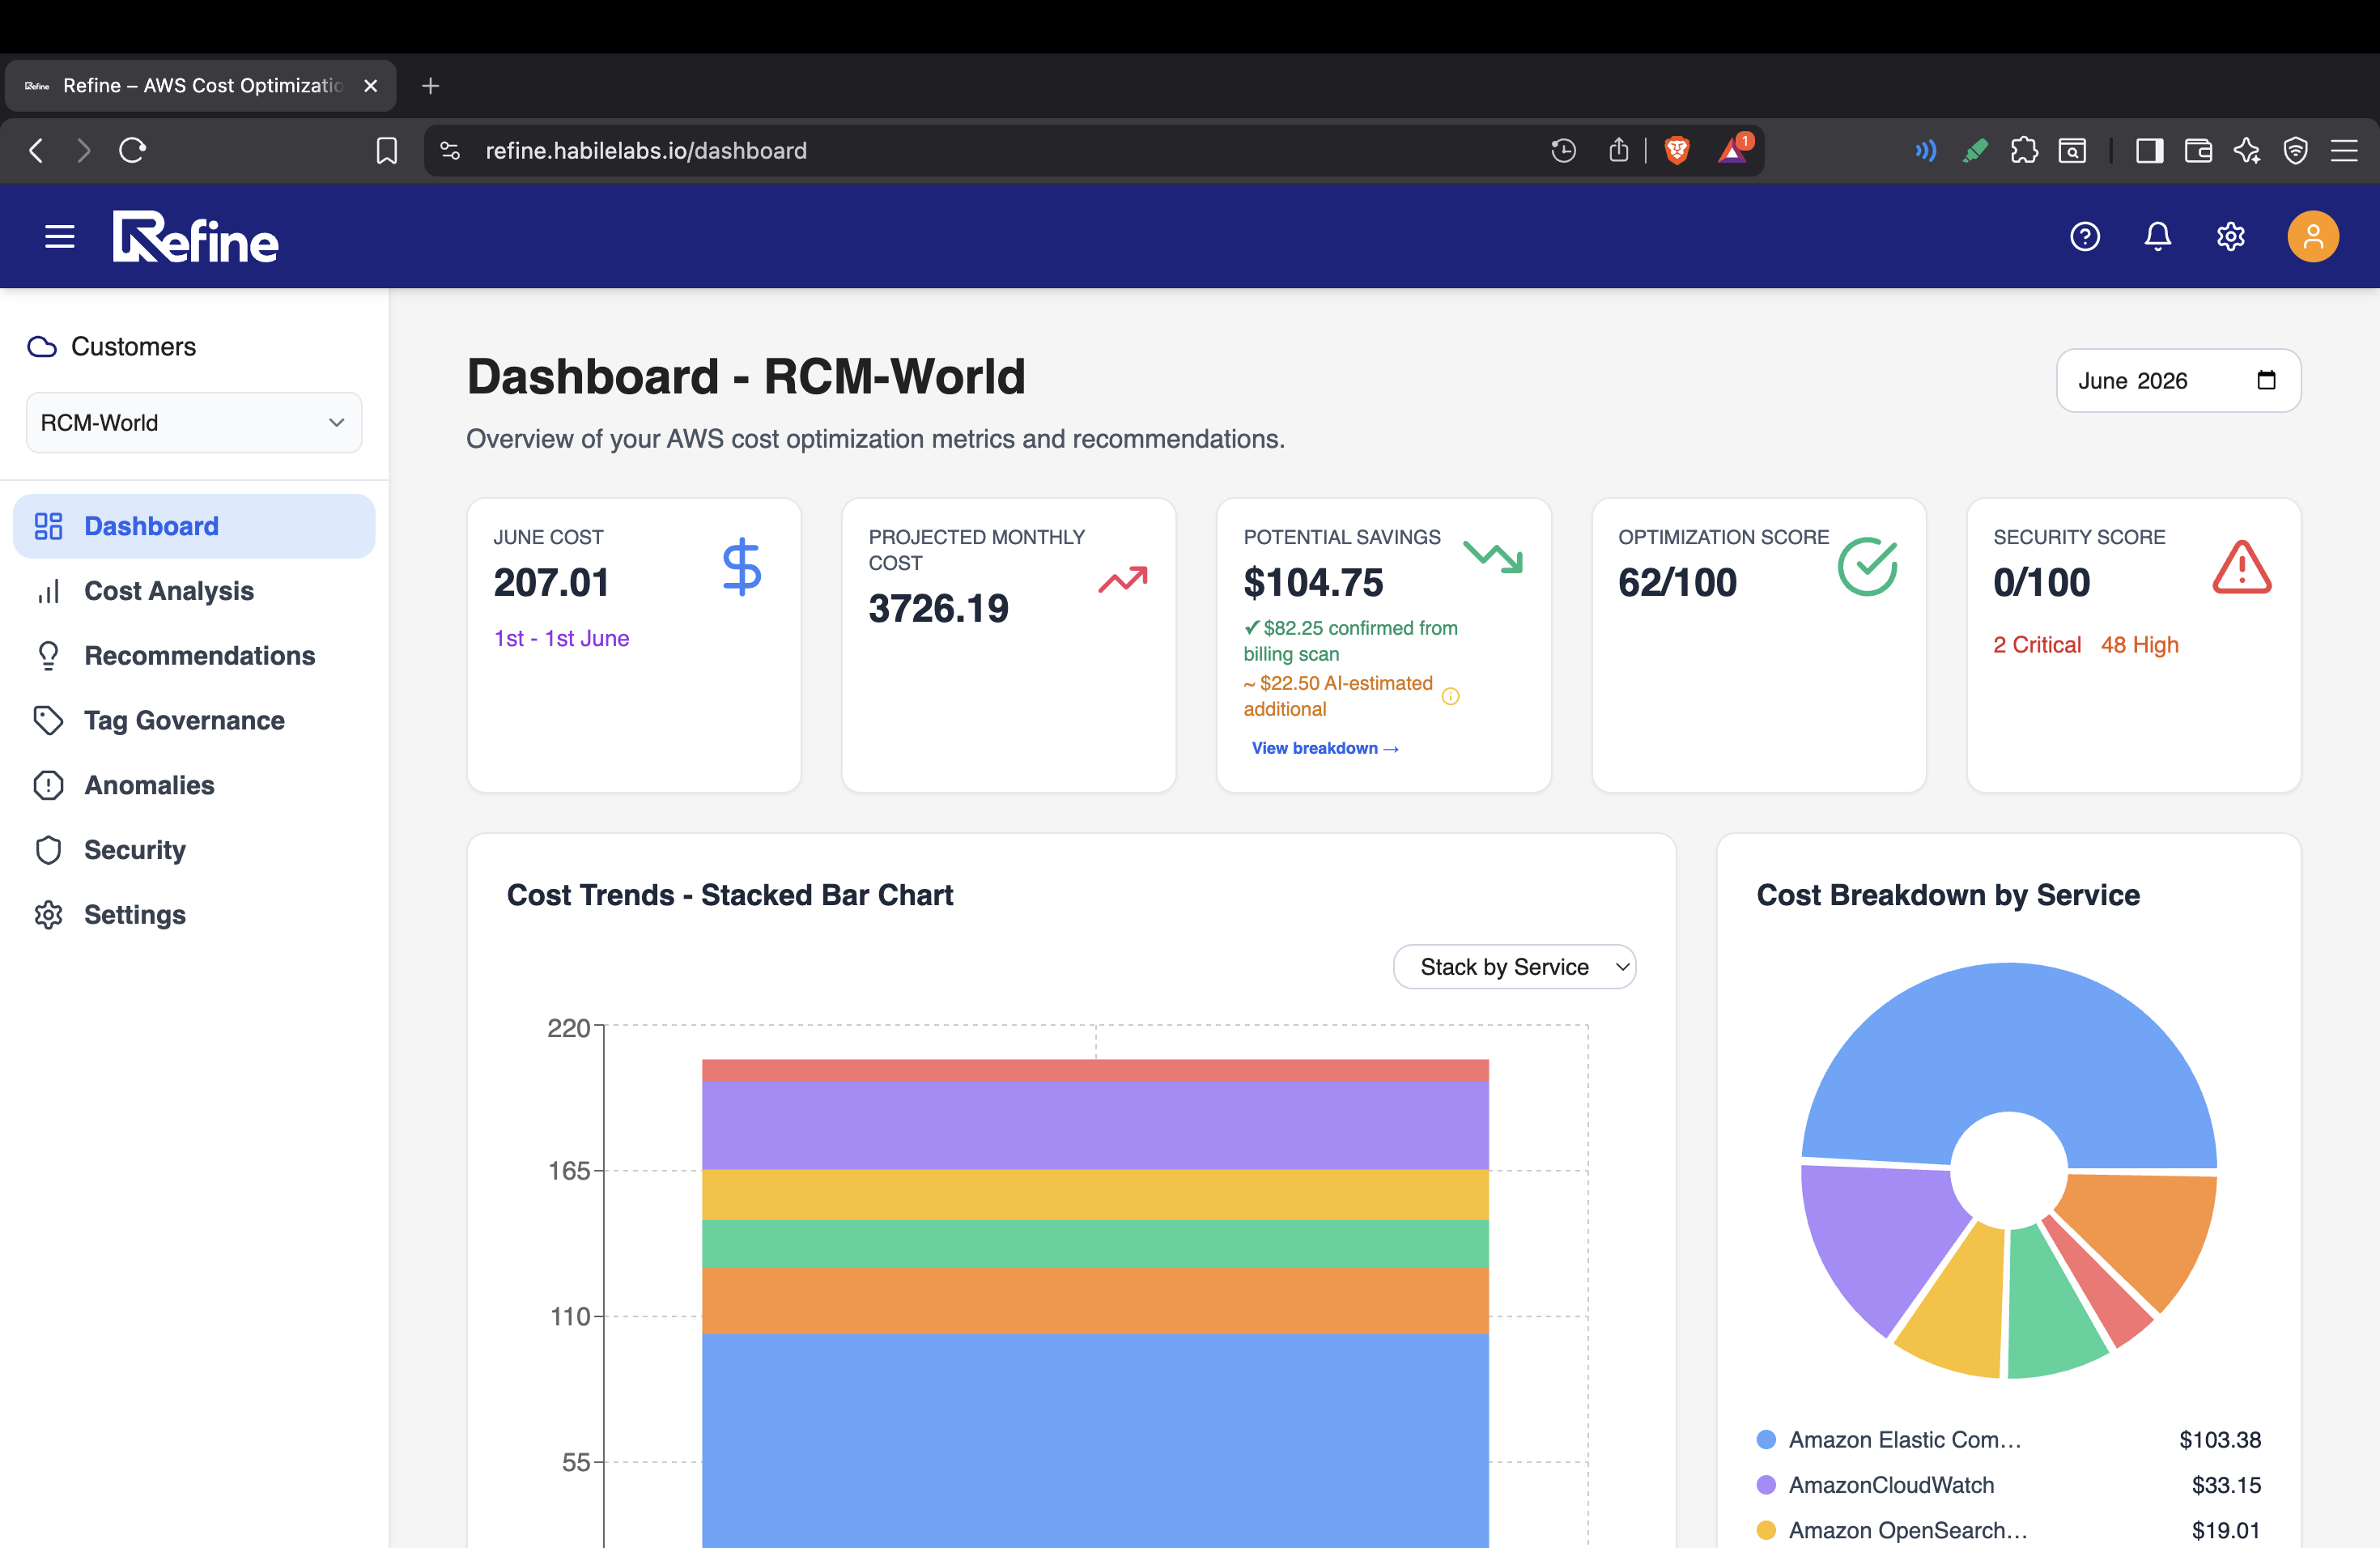The height and width of the screenshot is (1548, 2380).
Task: Go to Tag Governance
Action: 194,721
